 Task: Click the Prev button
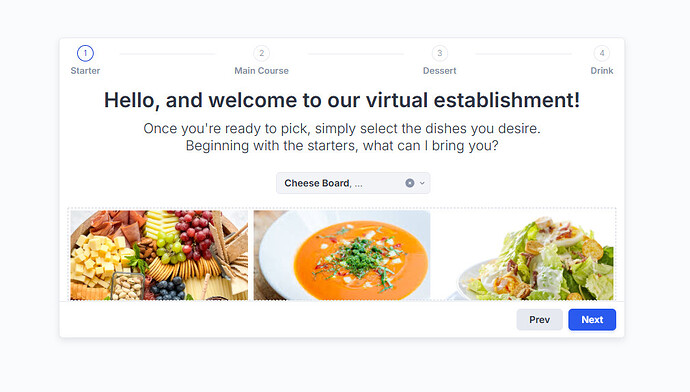tap(540, 319)
